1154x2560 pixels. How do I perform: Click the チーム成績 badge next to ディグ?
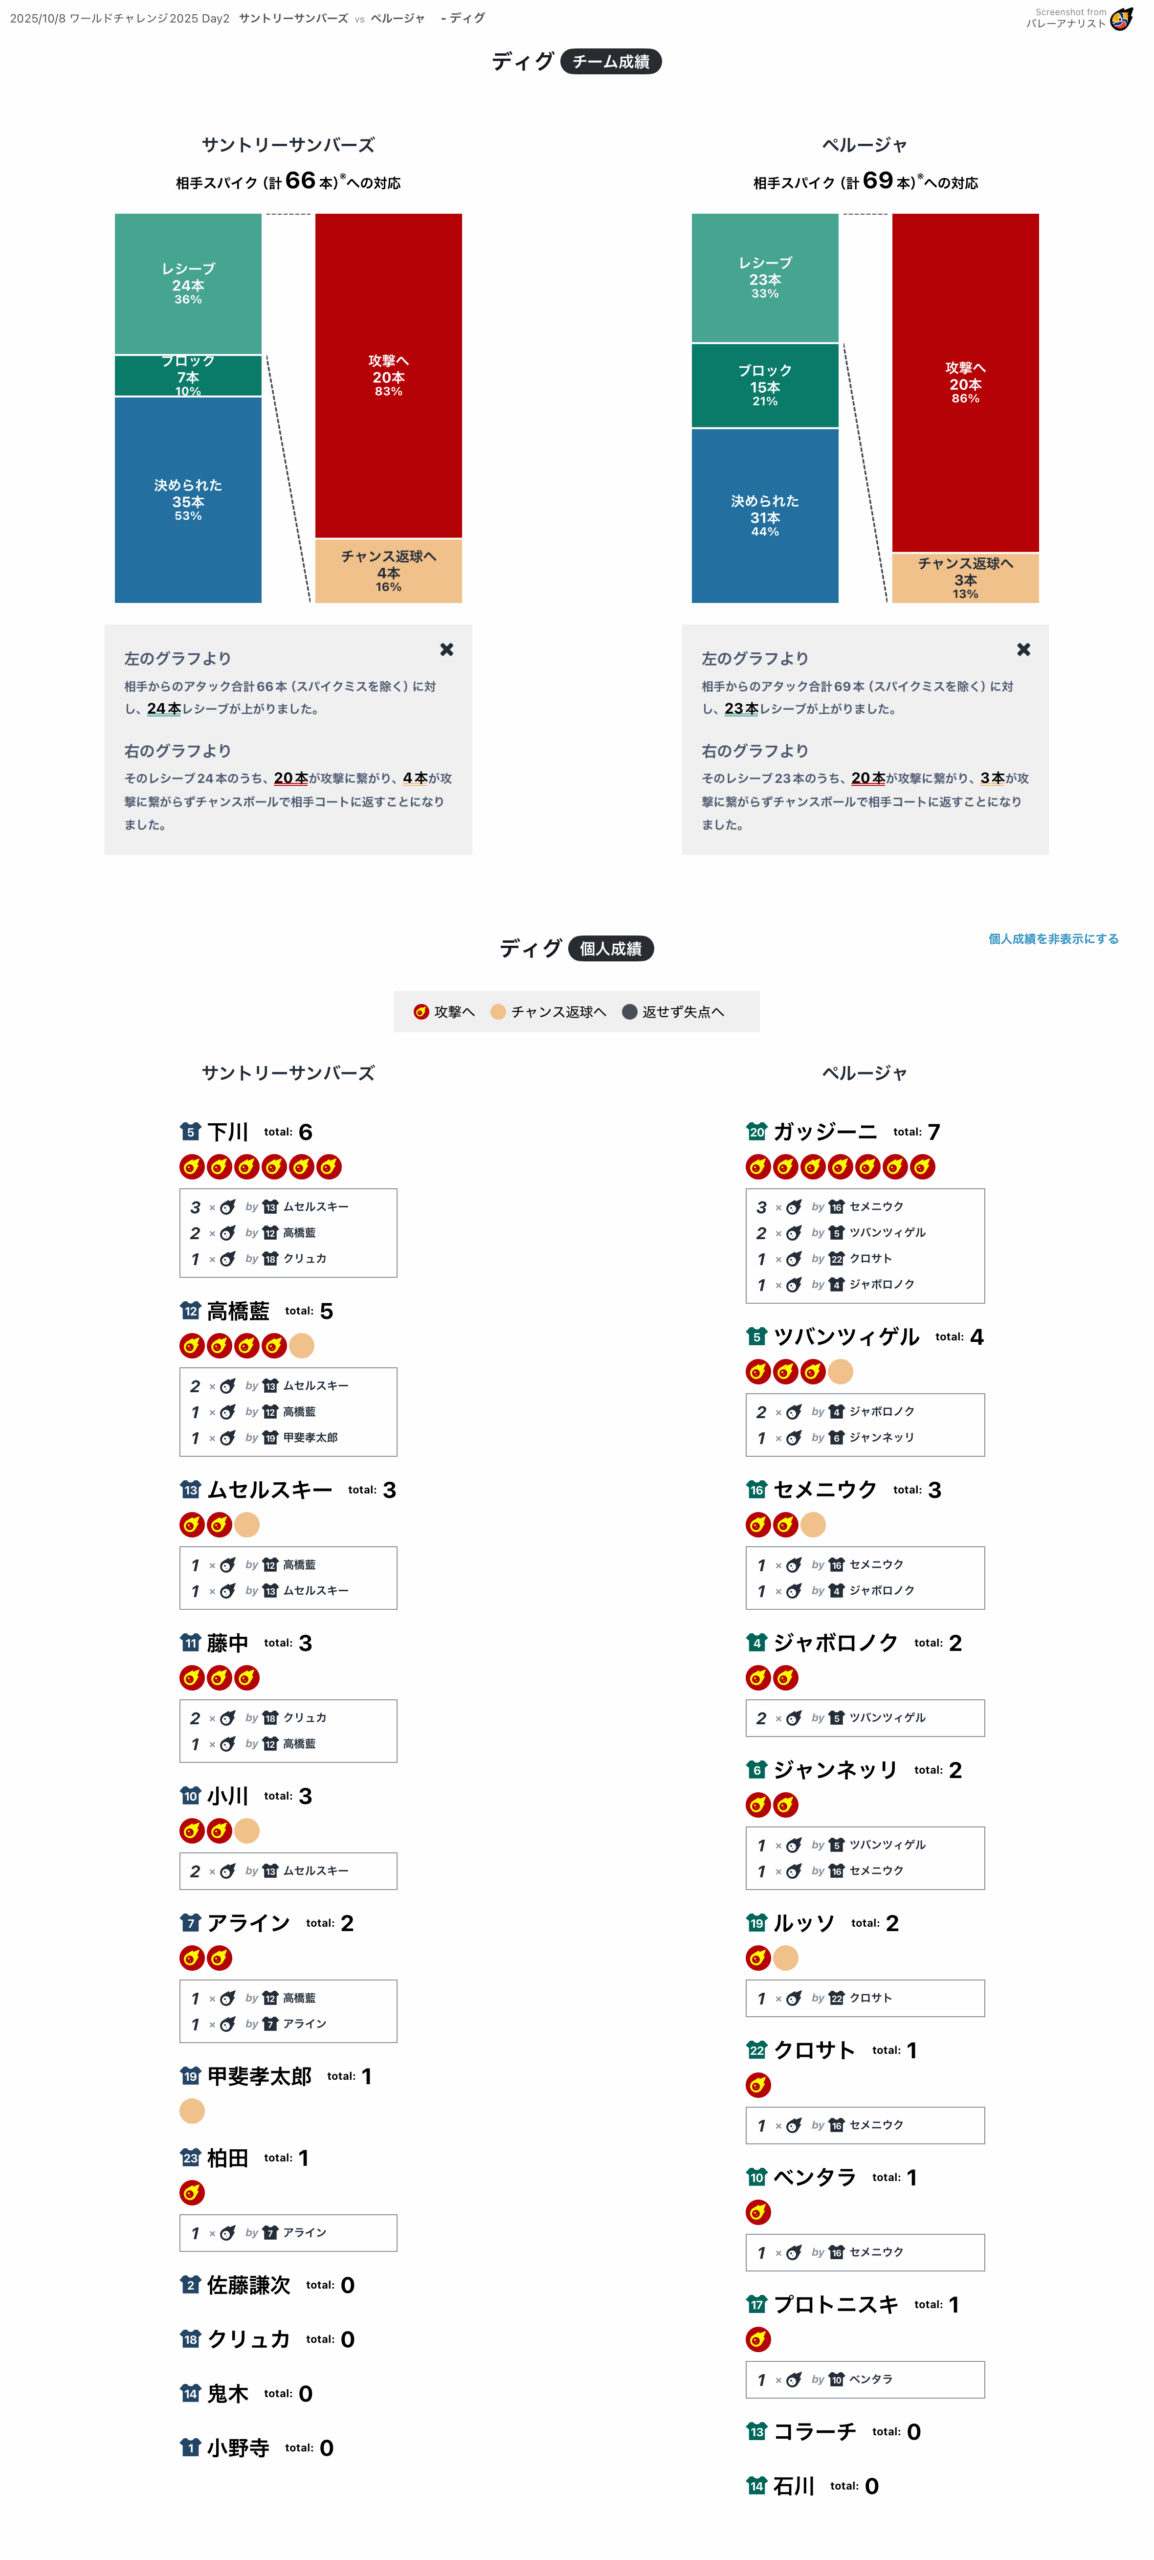point(610,61)
